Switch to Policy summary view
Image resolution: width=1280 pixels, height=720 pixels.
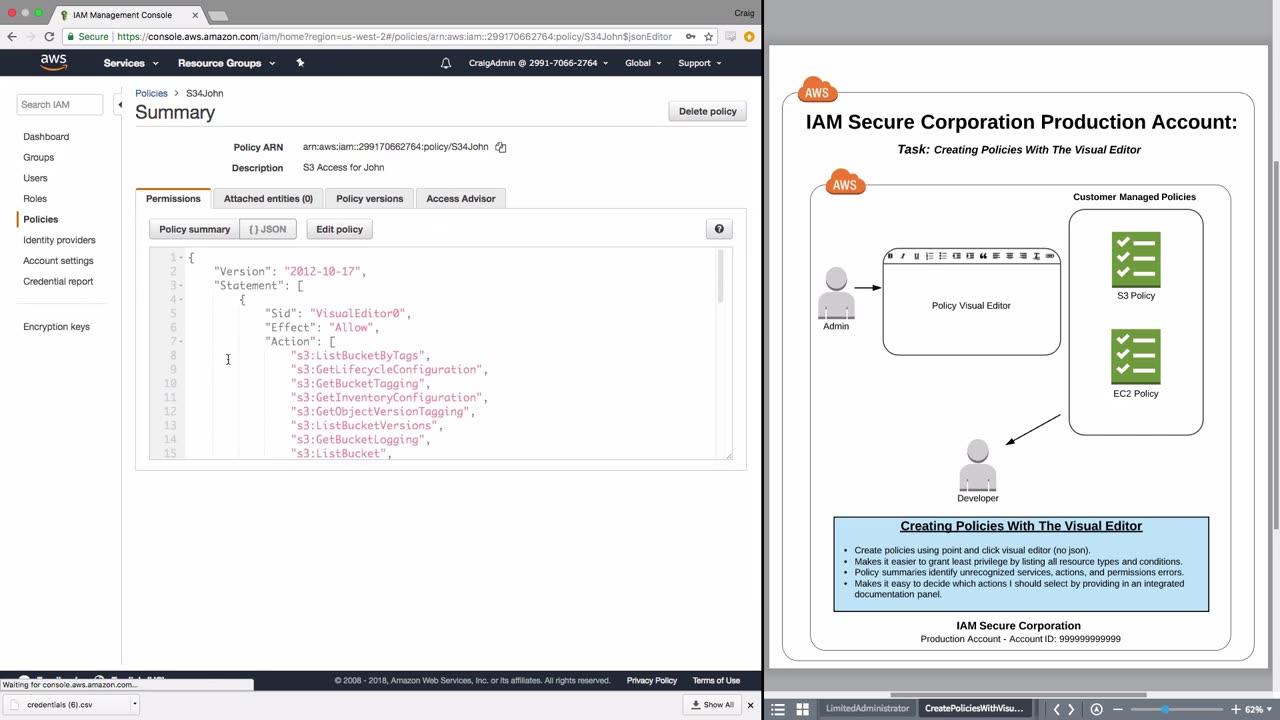tap(195, 229)
